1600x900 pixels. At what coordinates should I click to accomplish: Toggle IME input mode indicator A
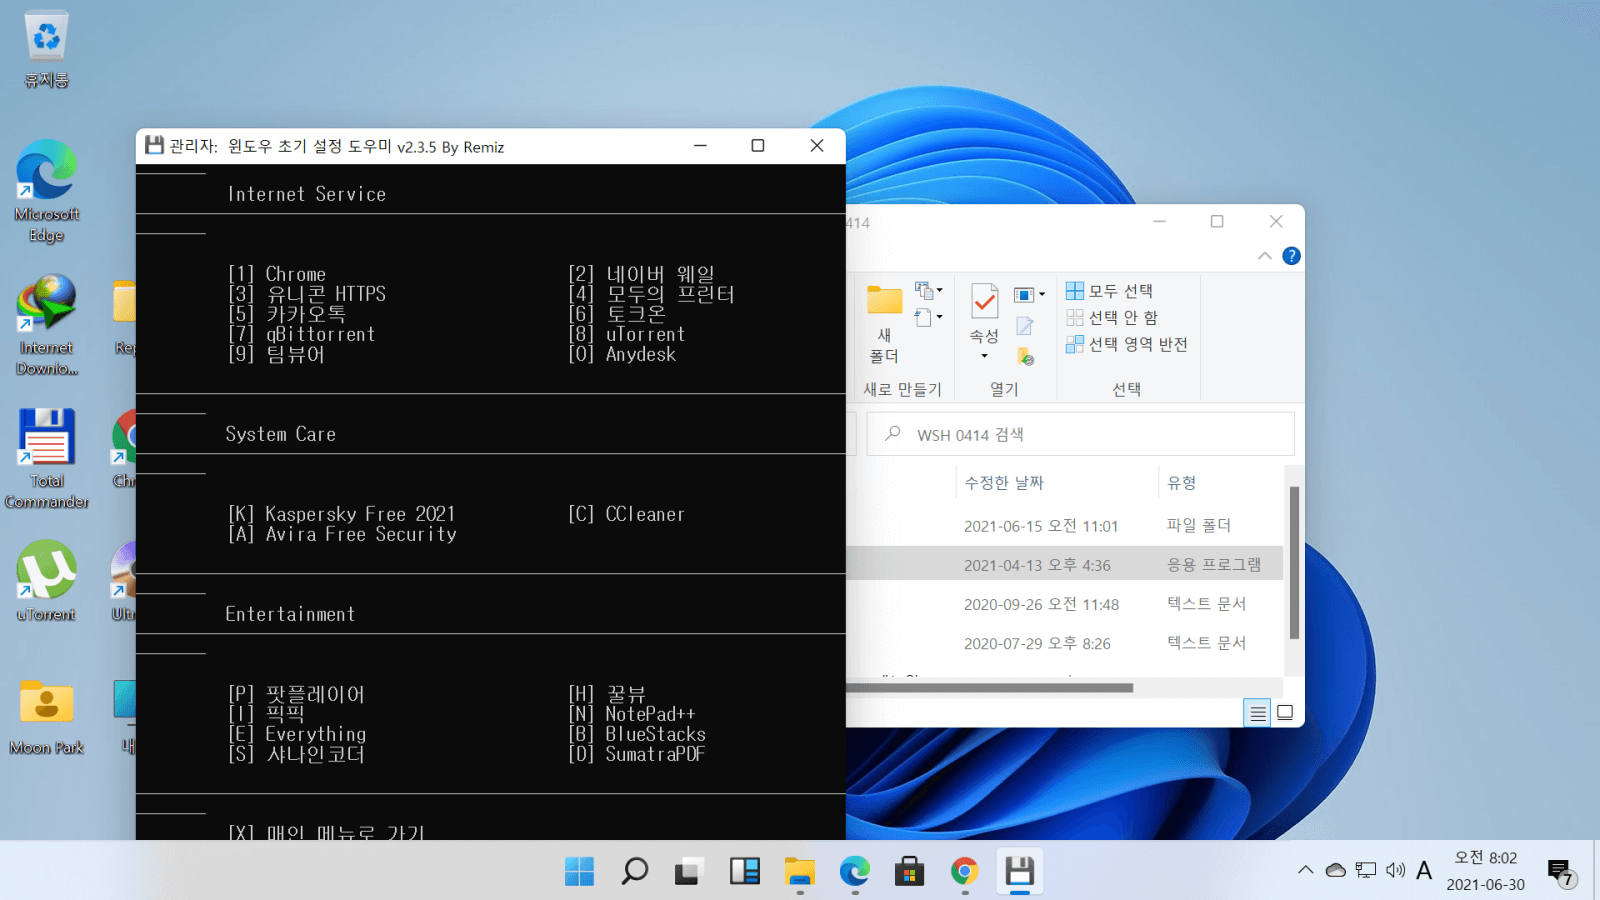pos(1424,870)
